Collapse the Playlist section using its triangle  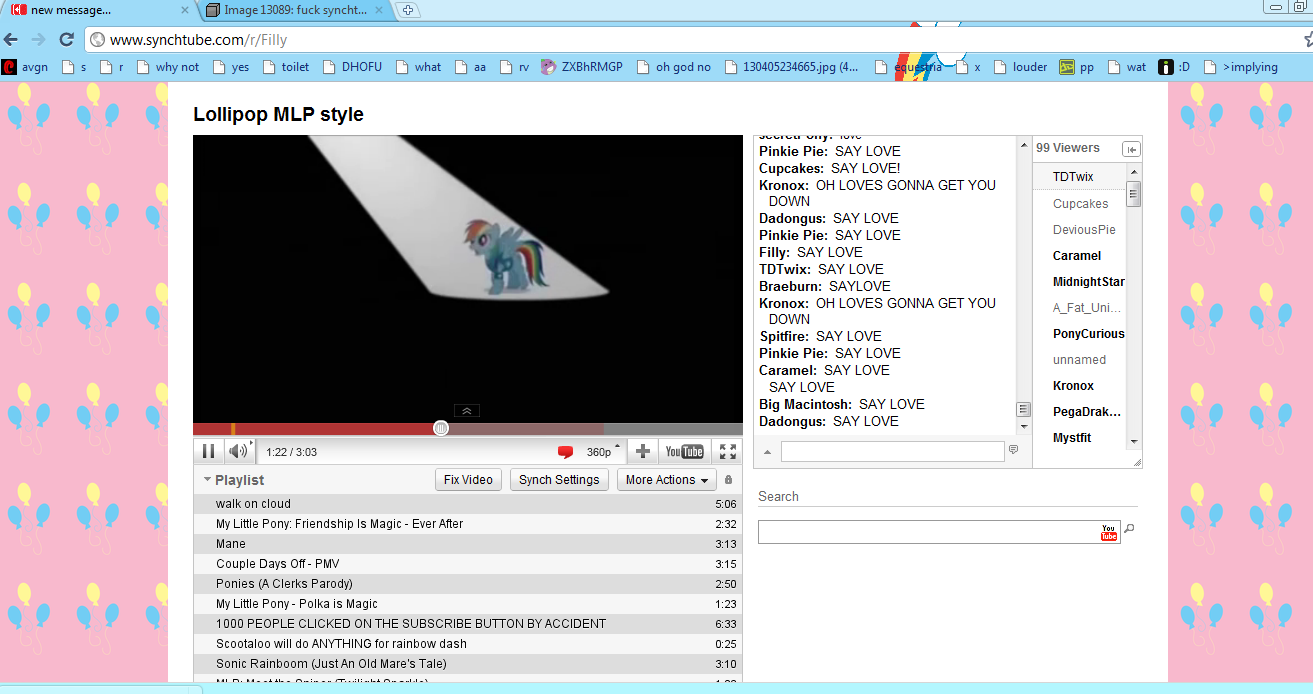pos(207,480)
